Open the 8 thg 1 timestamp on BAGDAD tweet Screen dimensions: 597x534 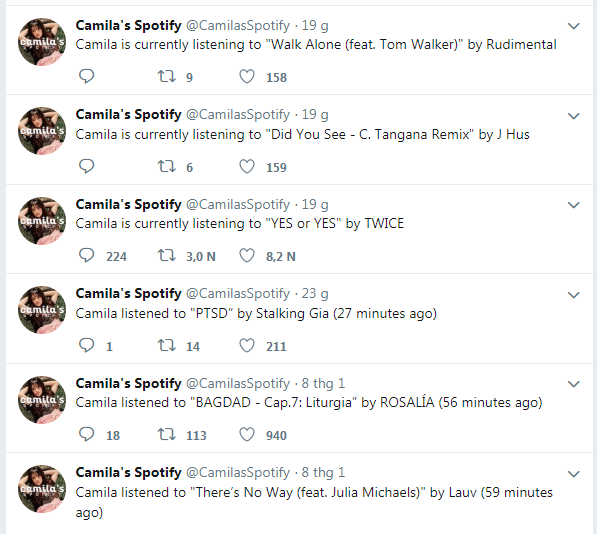pyautogui.click(x=323, y=383)
